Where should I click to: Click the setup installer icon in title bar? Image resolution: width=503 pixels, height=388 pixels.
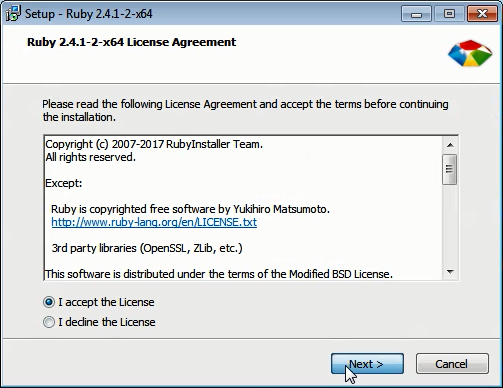click(x=13, y=14)
